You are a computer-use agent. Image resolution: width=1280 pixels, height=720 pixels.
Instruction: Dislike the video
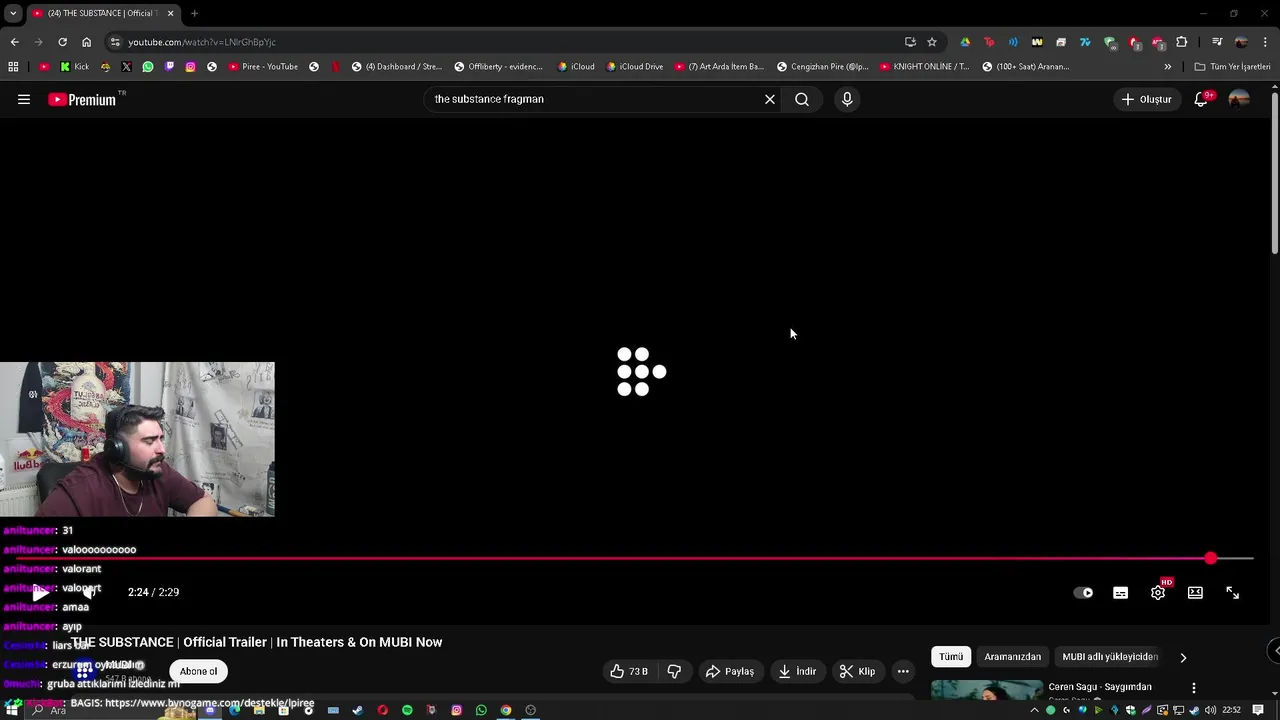tap(674, 671)
